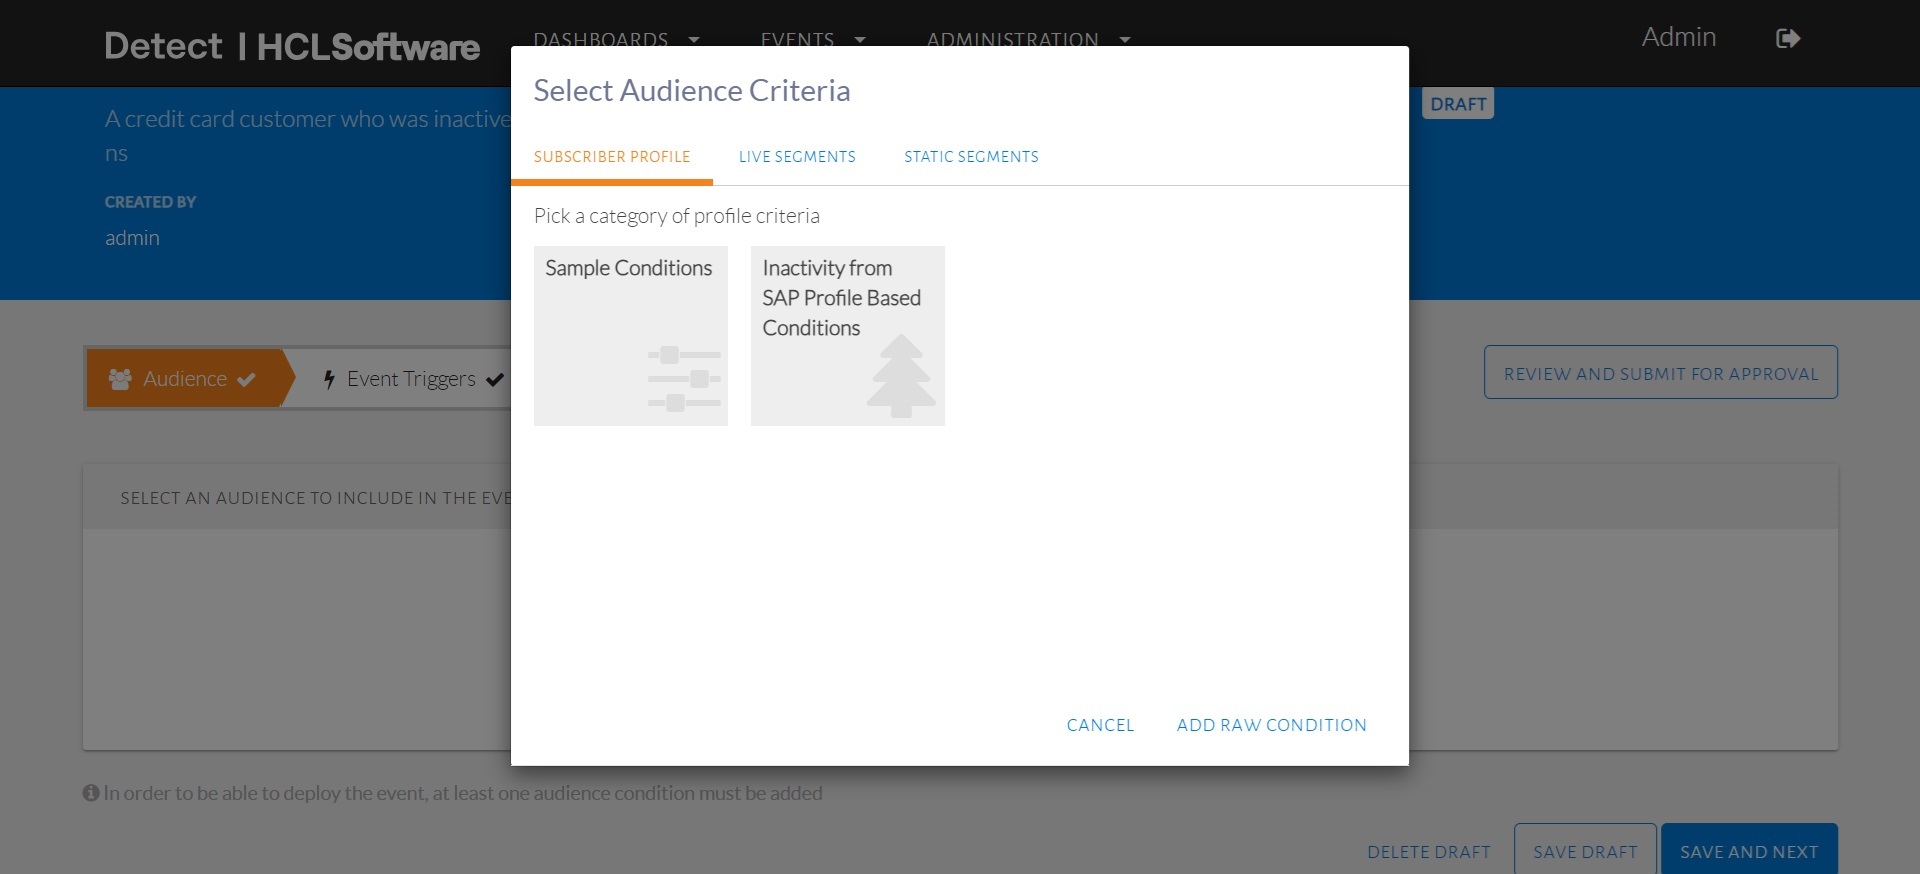Expand the Dashboards dropdown arrow
Viewport: 1920px width, 874px height.
[x=694, y=40]
